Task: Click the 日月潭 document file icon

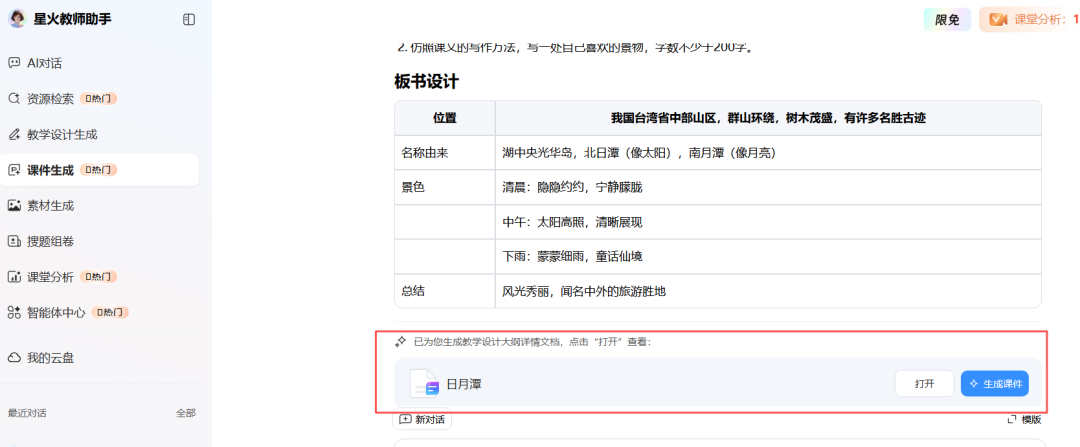Action: (424, 384)
